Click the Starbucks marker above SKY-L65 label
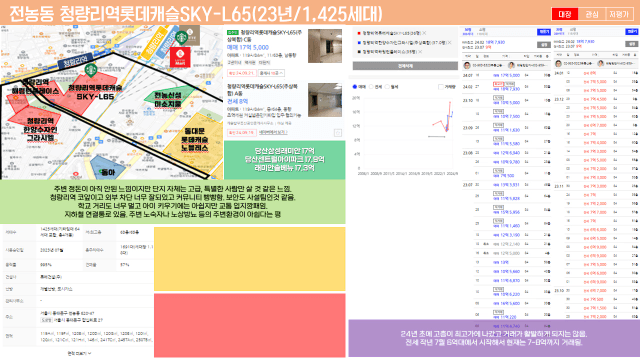The height and width of the screenshot is (360, 640). click(91, 70)
